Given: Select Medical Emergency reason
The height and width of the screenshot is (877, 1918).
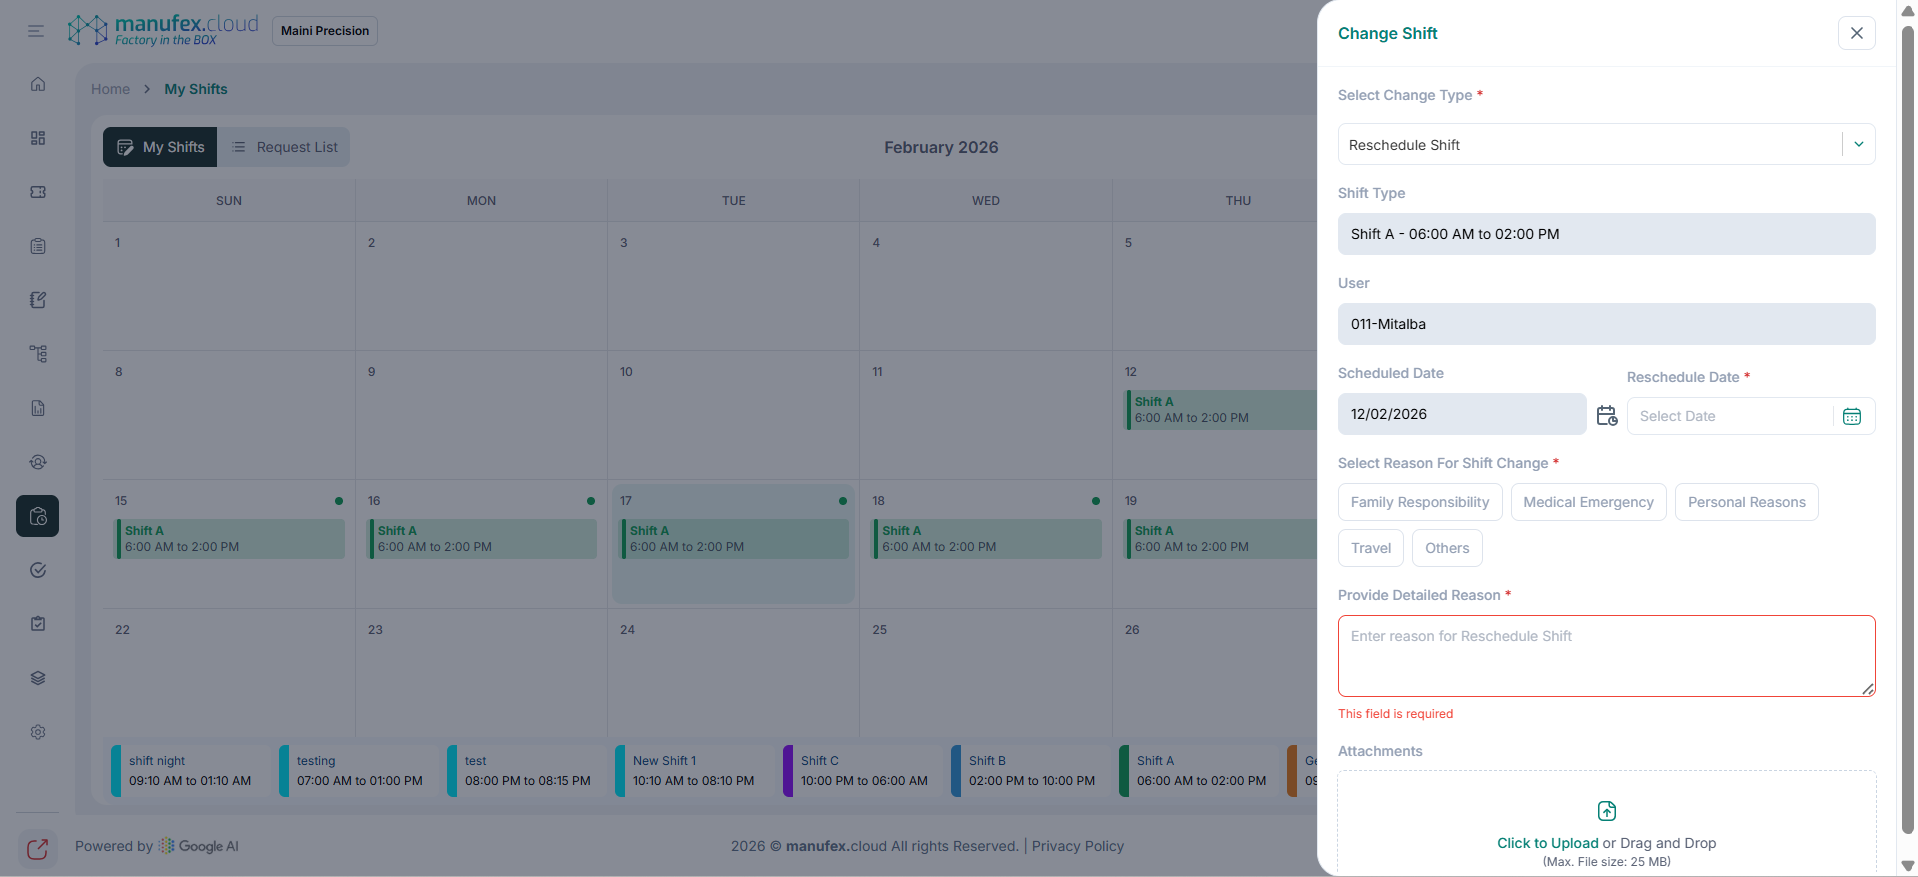Looking at the screenshot, I should point(1588,502).
